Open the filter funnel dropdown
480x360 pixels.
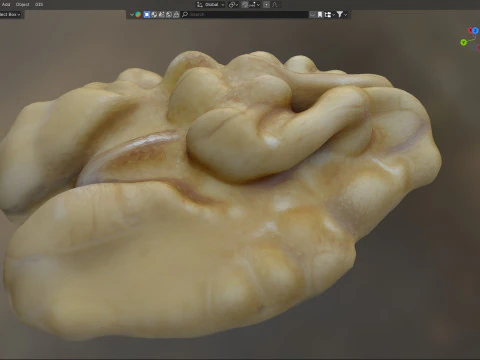tap(342, 14)
